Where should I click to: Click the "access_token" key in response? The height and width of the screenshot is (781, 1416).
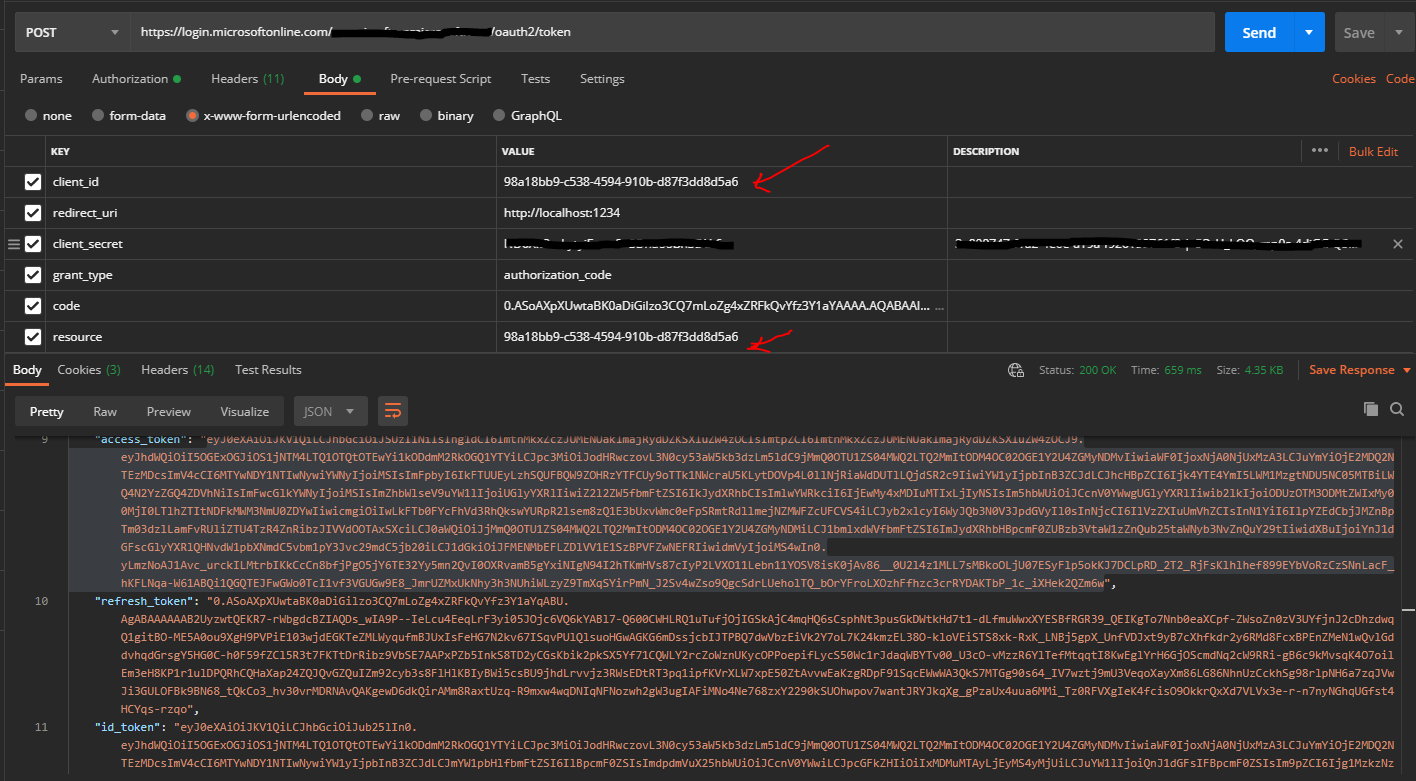pyautogui.click(x=140, y=439)
